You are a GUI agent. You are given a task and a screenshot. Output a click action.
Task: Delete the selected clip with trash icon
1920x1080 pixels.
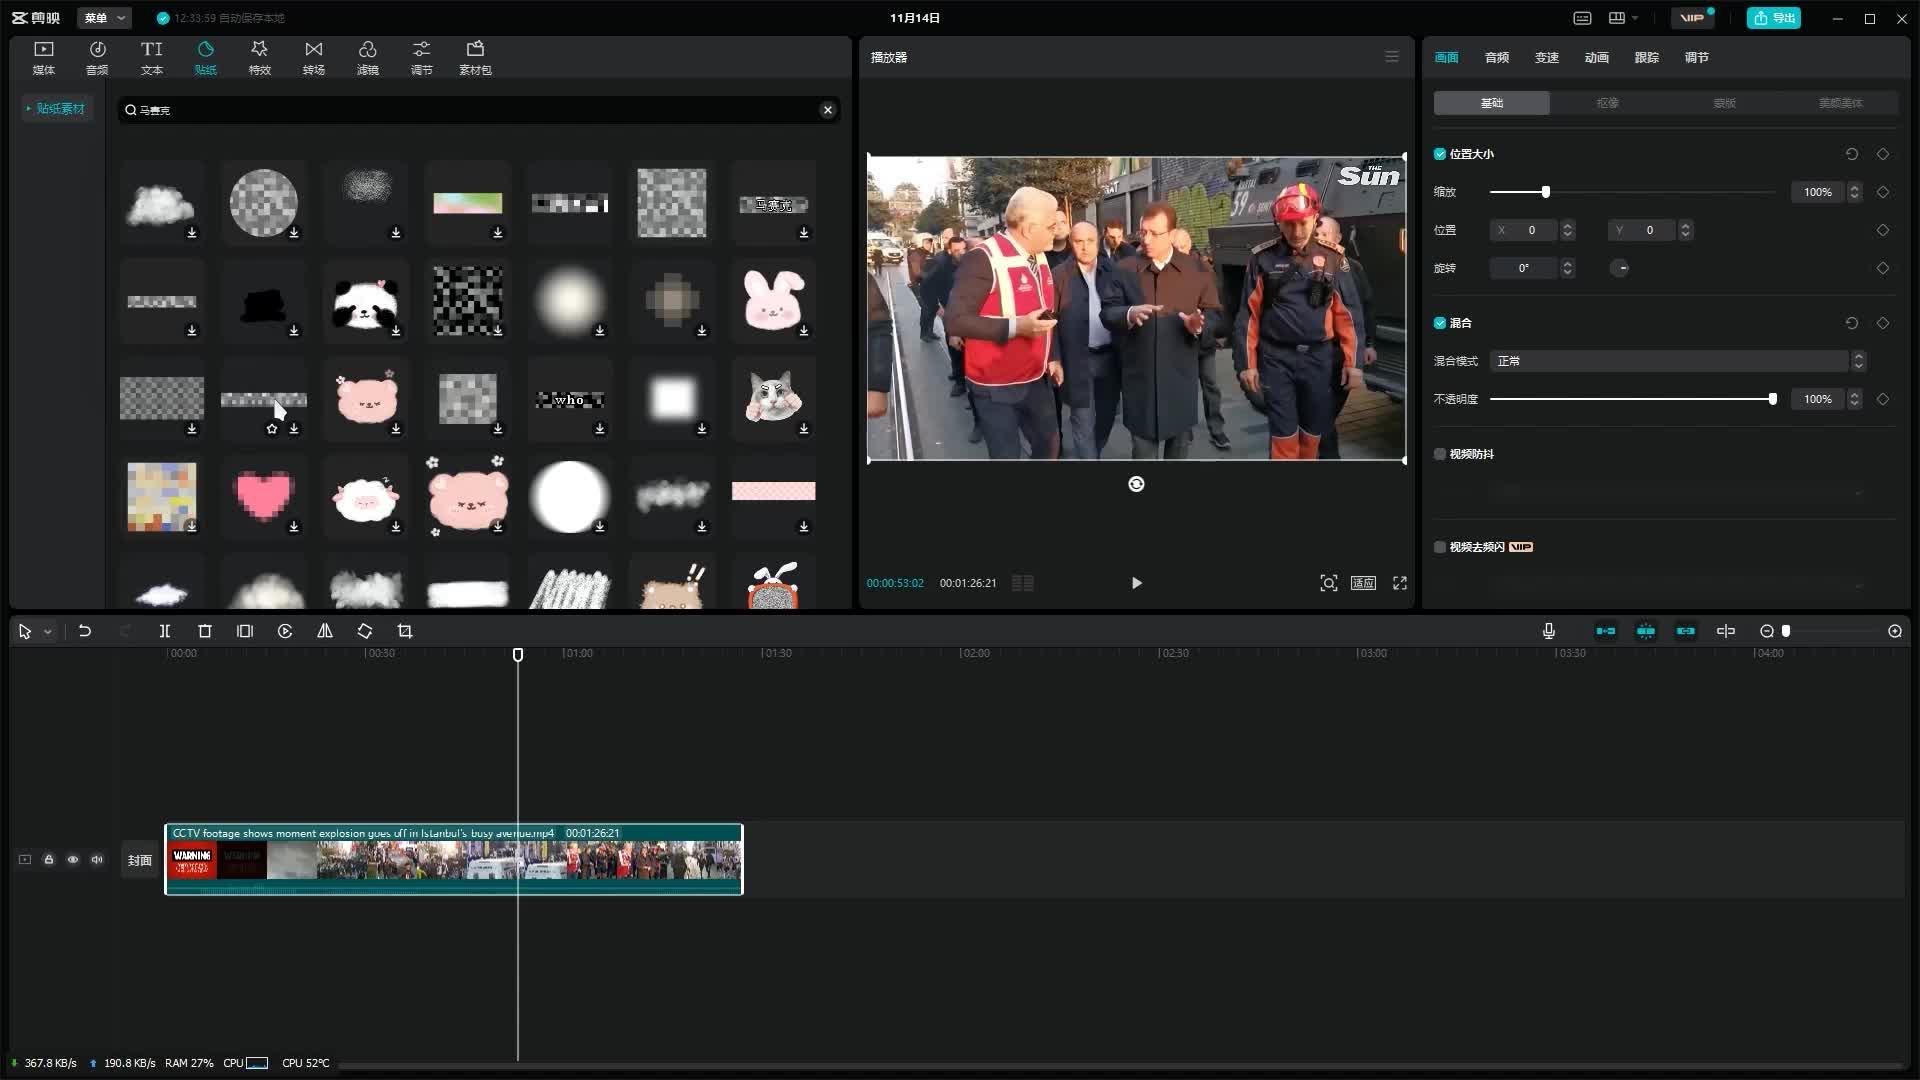coord(205,631)
